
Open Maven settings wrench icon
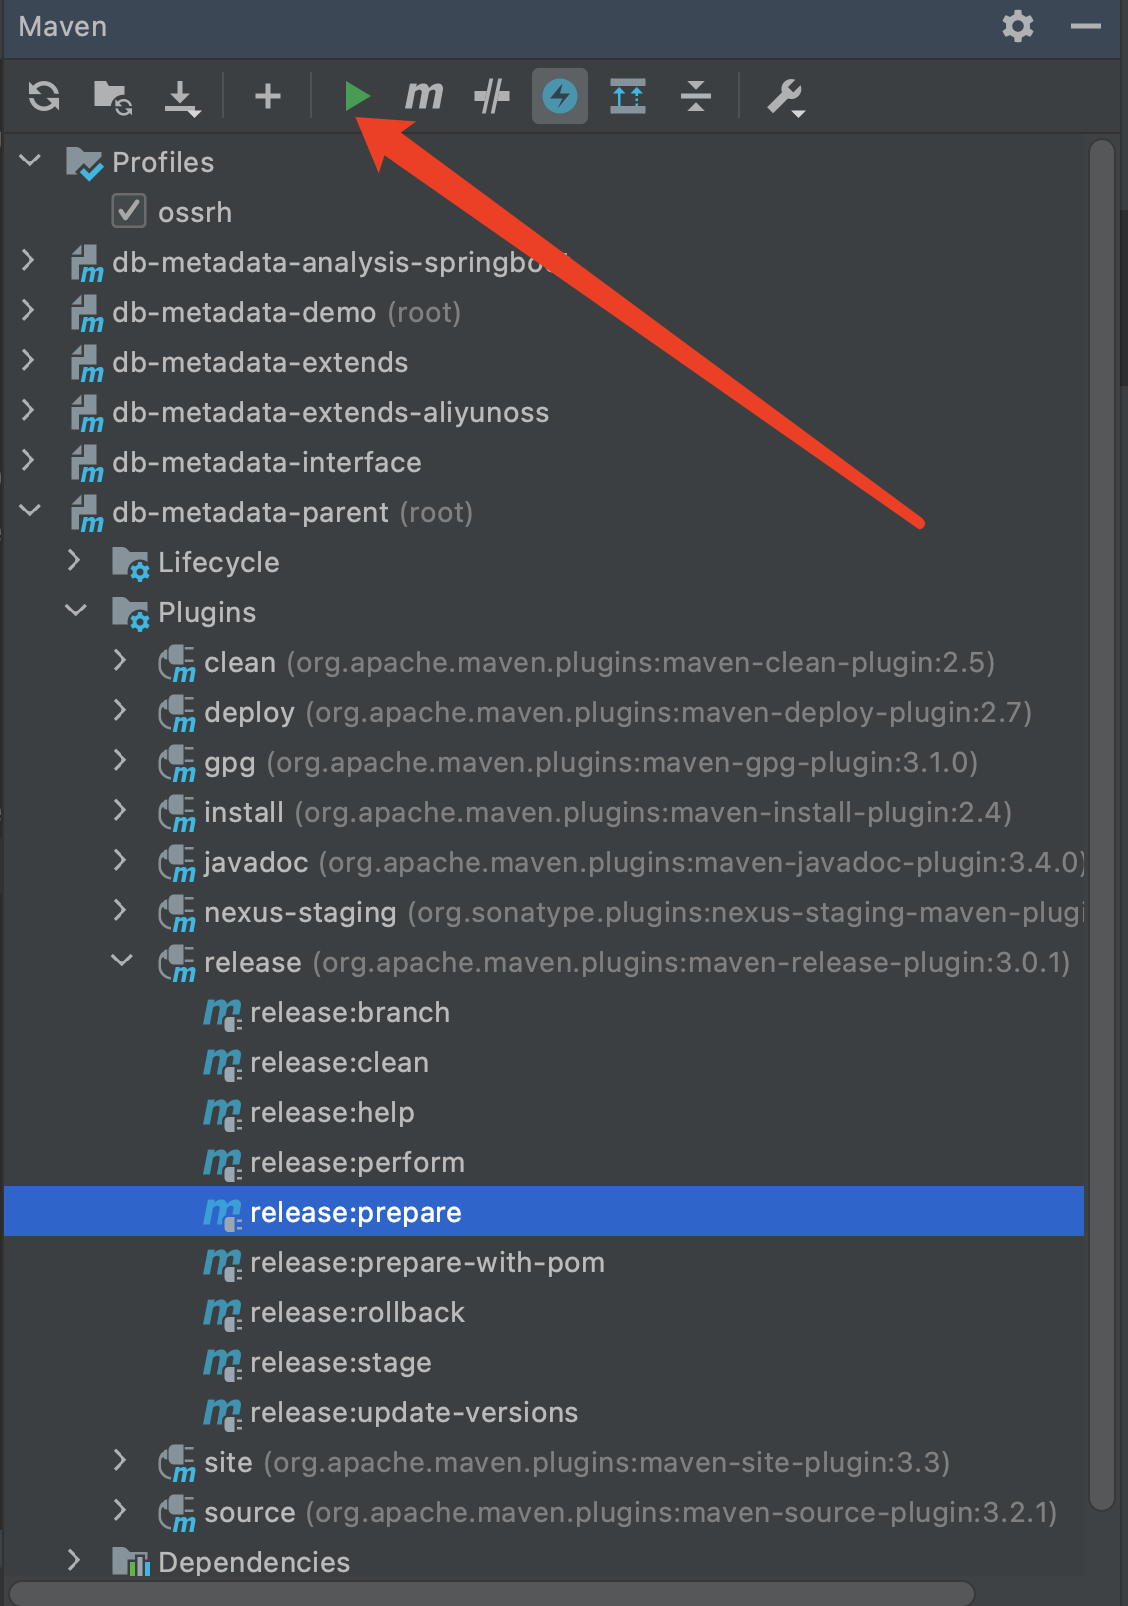[786, 98]
